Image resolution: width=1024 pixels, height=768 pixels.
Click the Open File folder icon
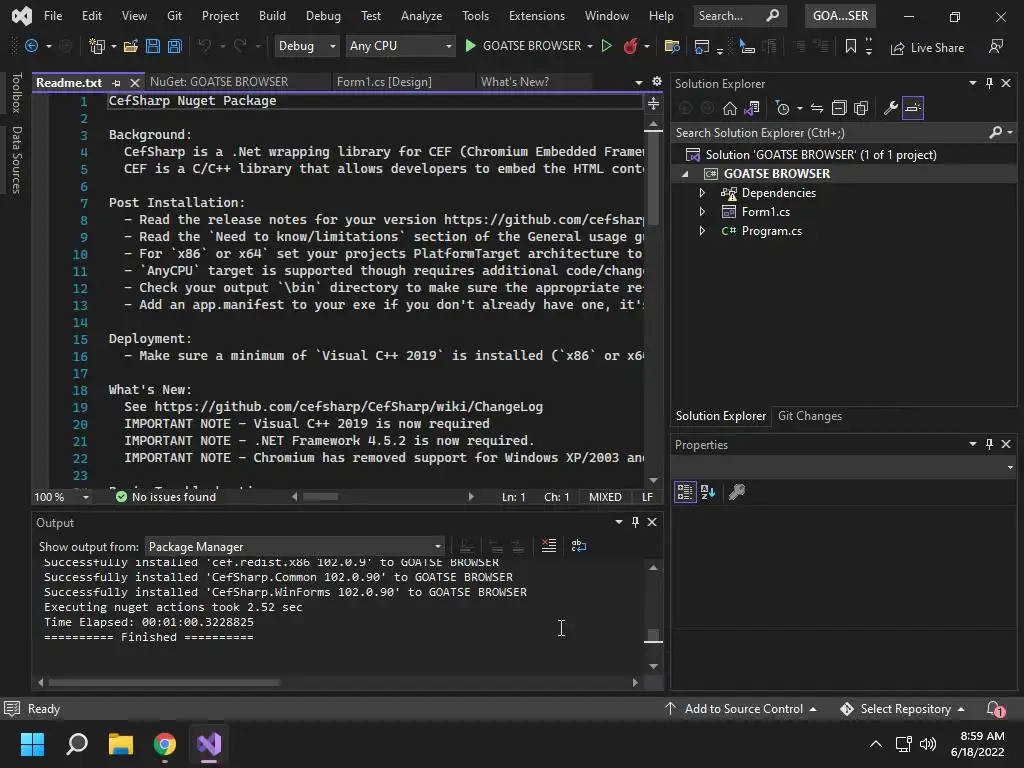tap(131, 46)
